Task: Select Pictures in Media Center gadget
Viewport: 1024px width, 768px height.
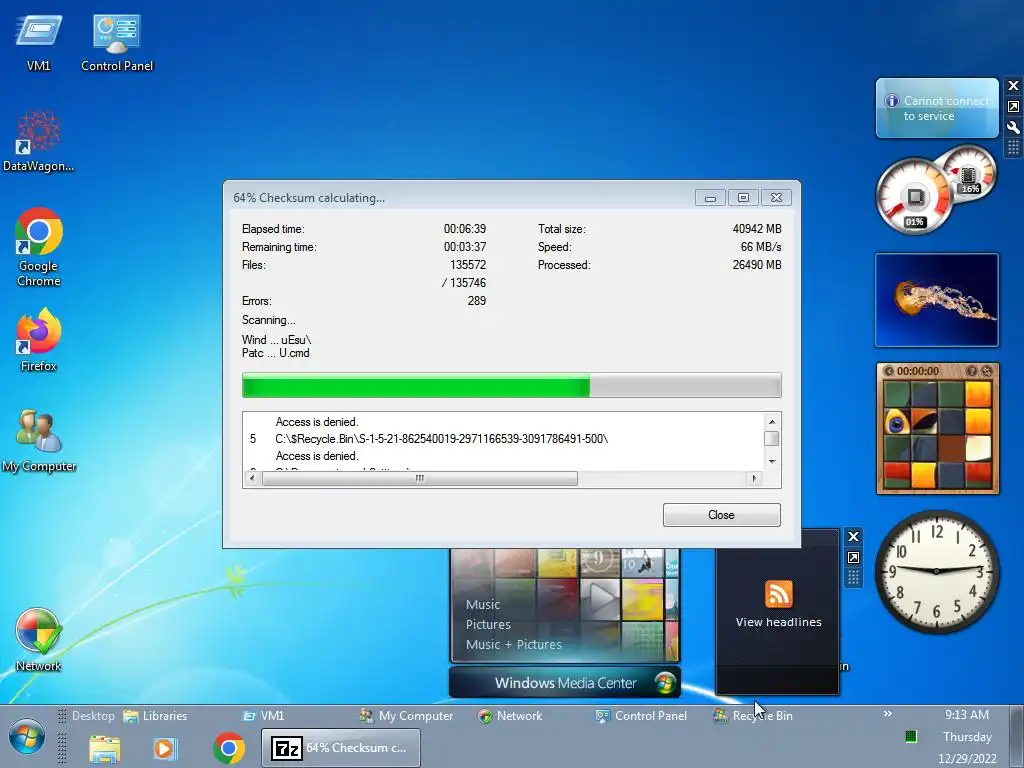Action: (x=488, y=624)
